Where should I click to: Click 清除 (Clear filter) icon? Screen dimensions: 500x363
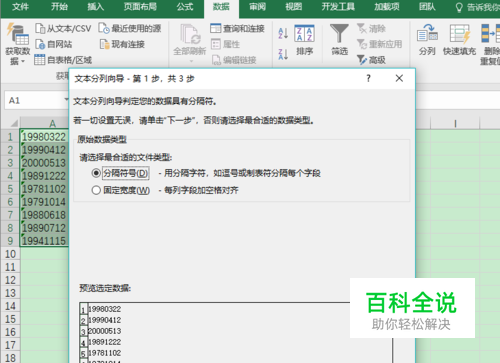coord(362,28)
